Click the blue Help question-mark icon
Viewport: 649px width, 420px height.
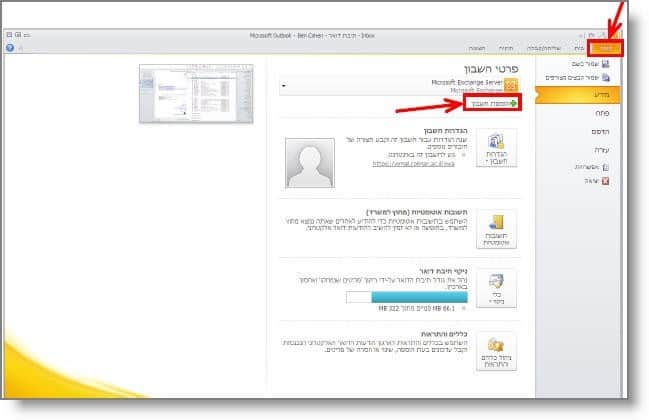(x=10, y=48)
